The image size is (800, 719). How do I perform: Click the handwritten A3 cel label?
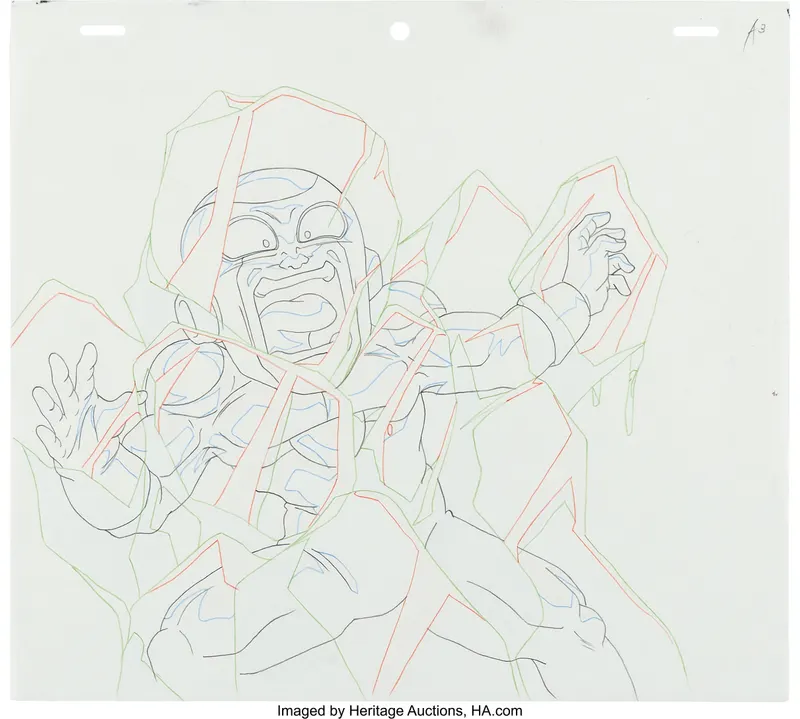[755, 36]
